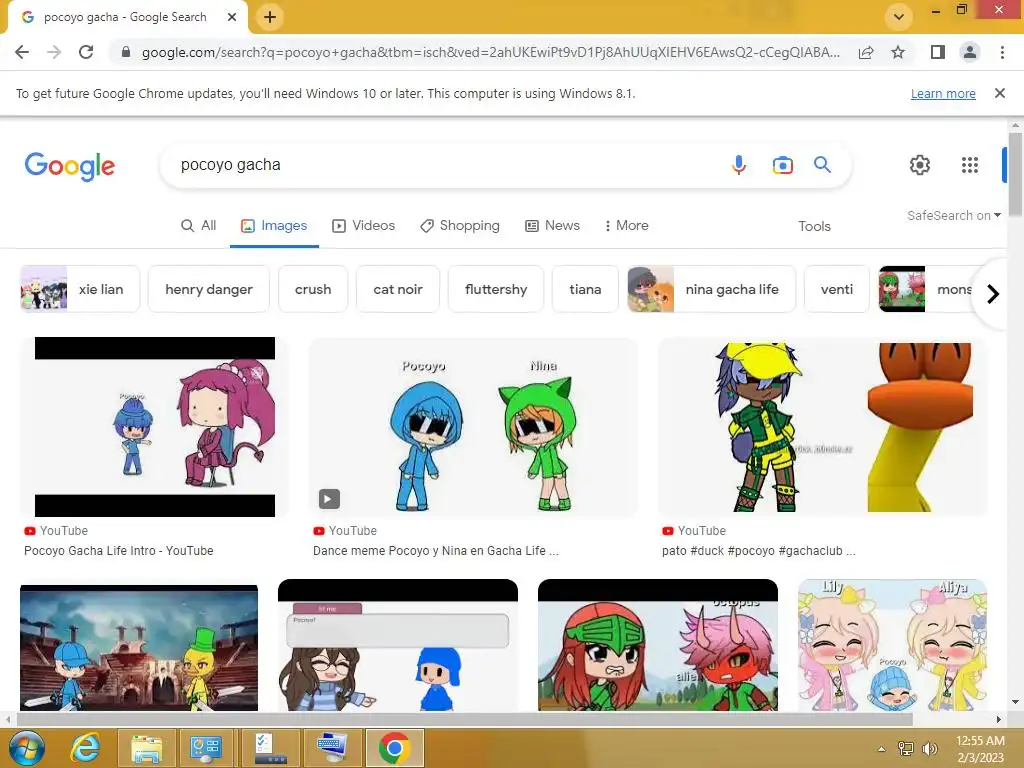Open the pato #duck #pocoyo link

coord(758,551)
